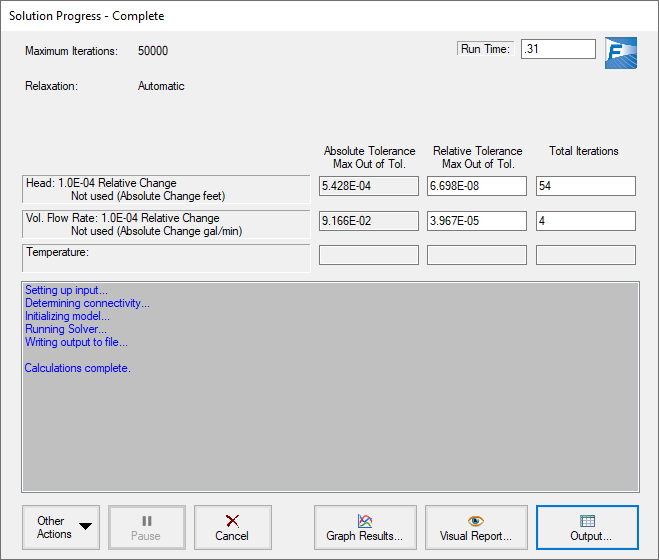
Task: Click the Run Time field
Action: [x=557, y=49]
